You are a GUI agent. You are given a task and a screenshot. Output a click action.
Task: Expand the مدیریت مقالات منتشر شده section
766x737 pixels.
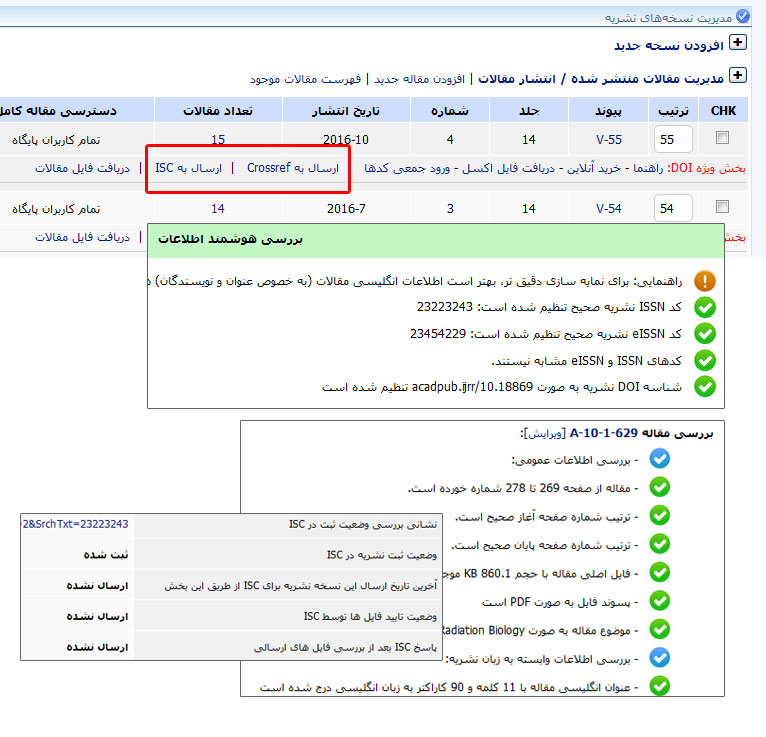tap(738, 76)
